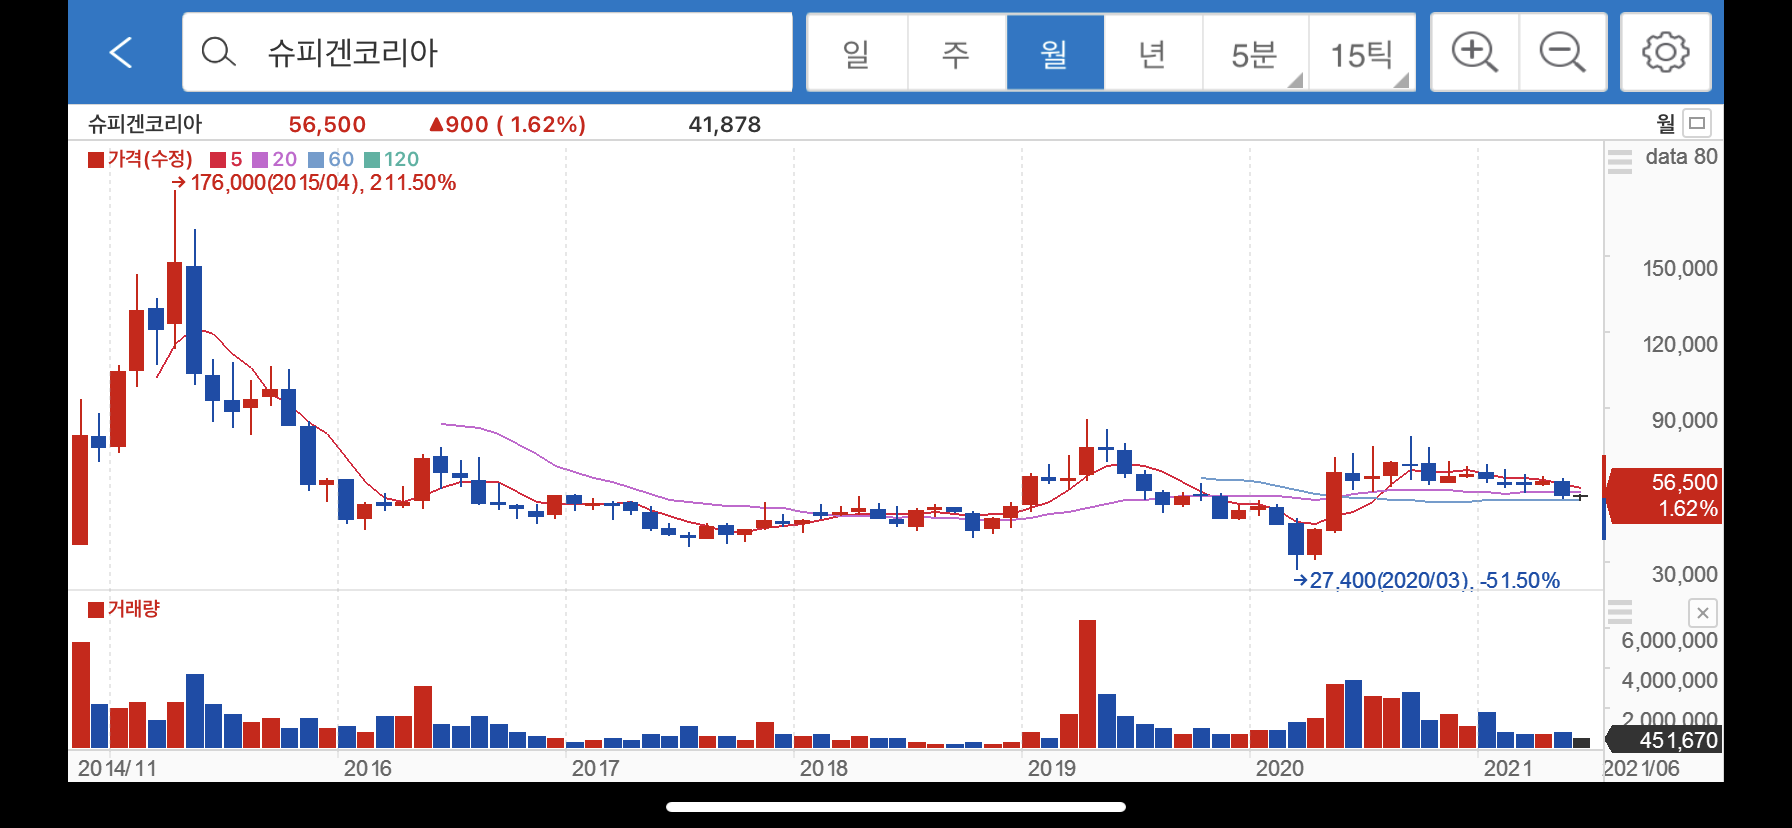Tap the 슈피겐코리아 stock name label
This screenshot has height=828, width=1792.
pos(145,124)
